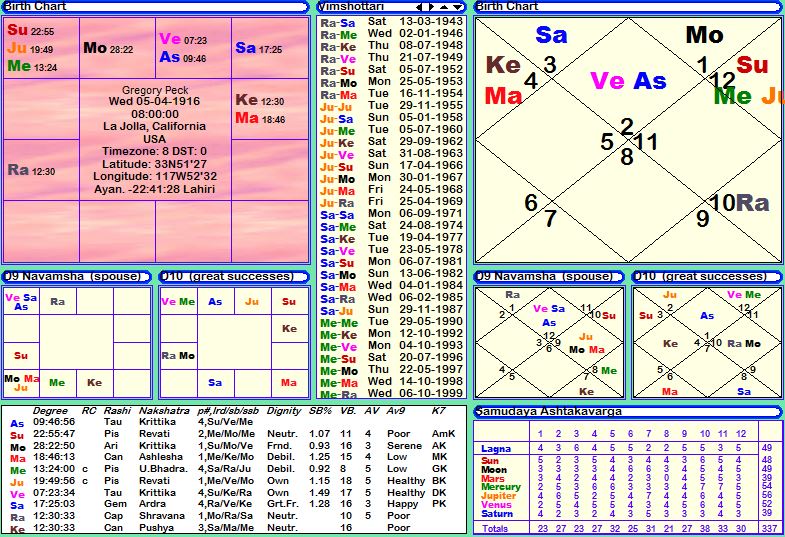785x537 pixels.
Task: Click Ra 12:30 in the pink birth chart
Action: 31,170
